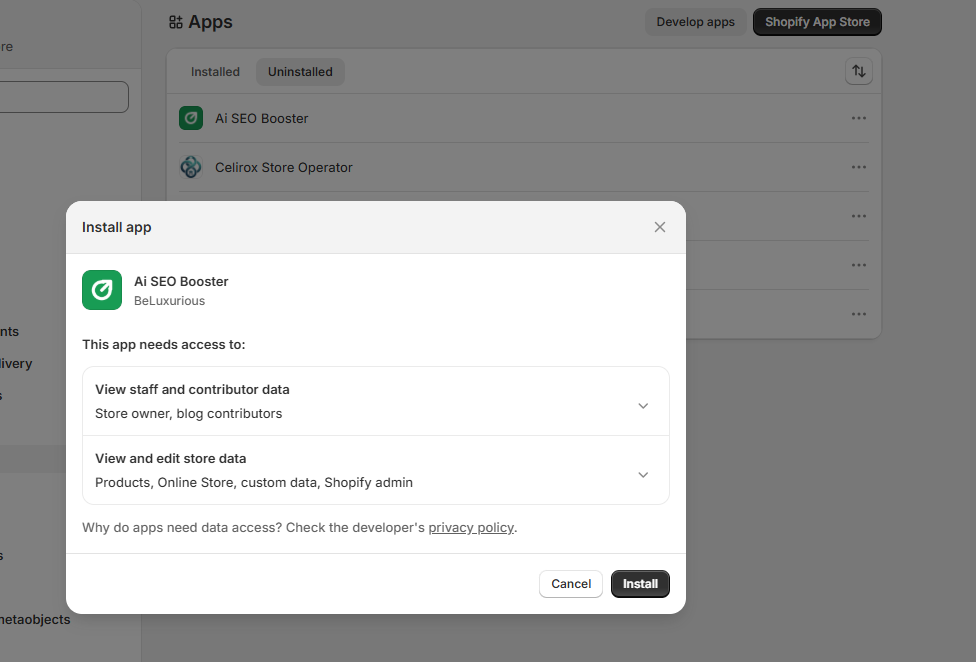The height and width of the screenshot is (662, 976).
Task: Click the sort arrows icon button
Action: tap(858, 71)
